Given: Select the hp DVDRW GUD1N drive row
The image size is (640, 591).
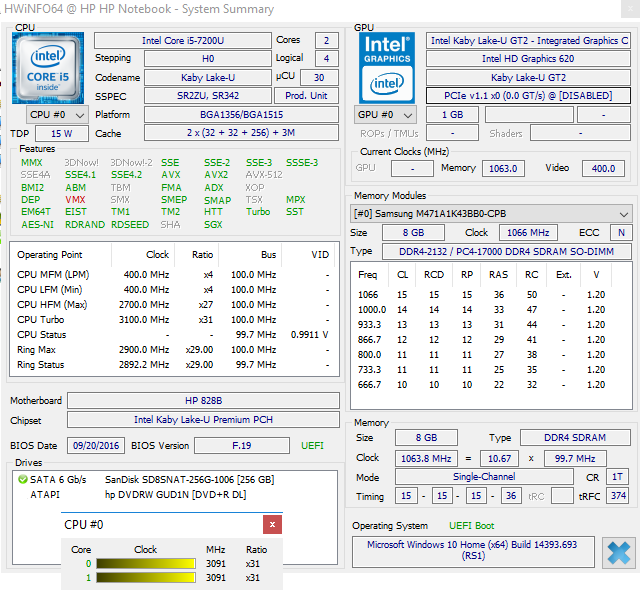Looking at the screenshot, I should pyautogui.click(x=176, y=495).
